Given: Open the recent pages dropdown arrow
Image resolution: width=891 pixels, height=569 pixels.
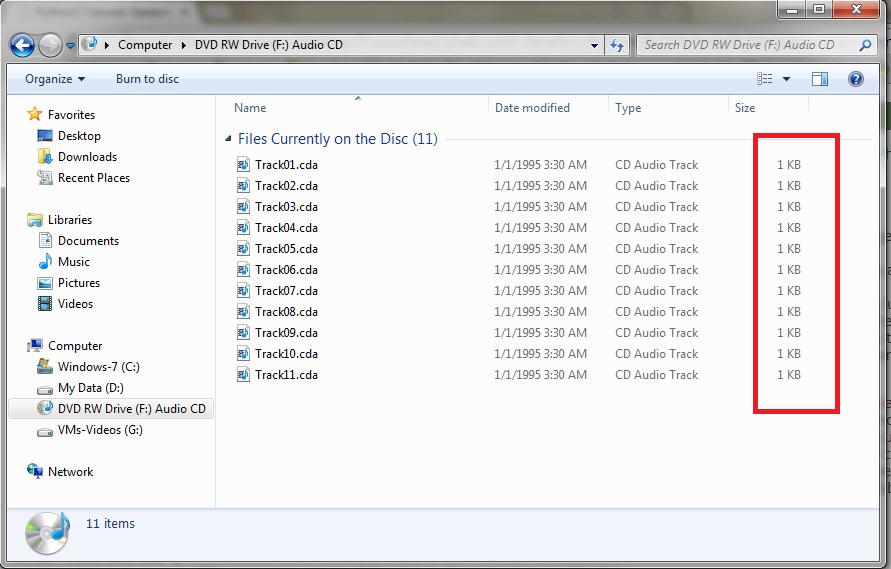Looking at the screenshot, I should click(x=71, y=46).
